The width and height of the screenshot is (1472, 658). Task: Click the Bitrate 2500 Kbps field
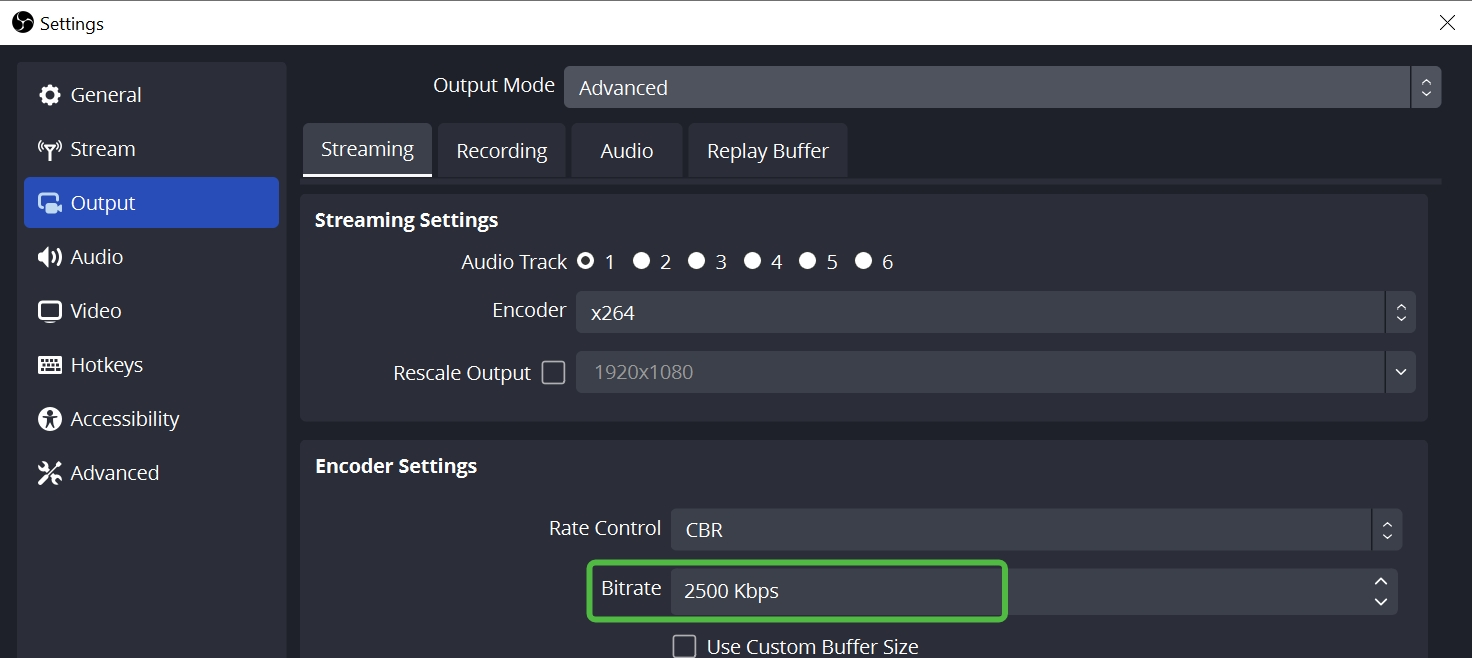pyautogui.click(x=835, y=591)
